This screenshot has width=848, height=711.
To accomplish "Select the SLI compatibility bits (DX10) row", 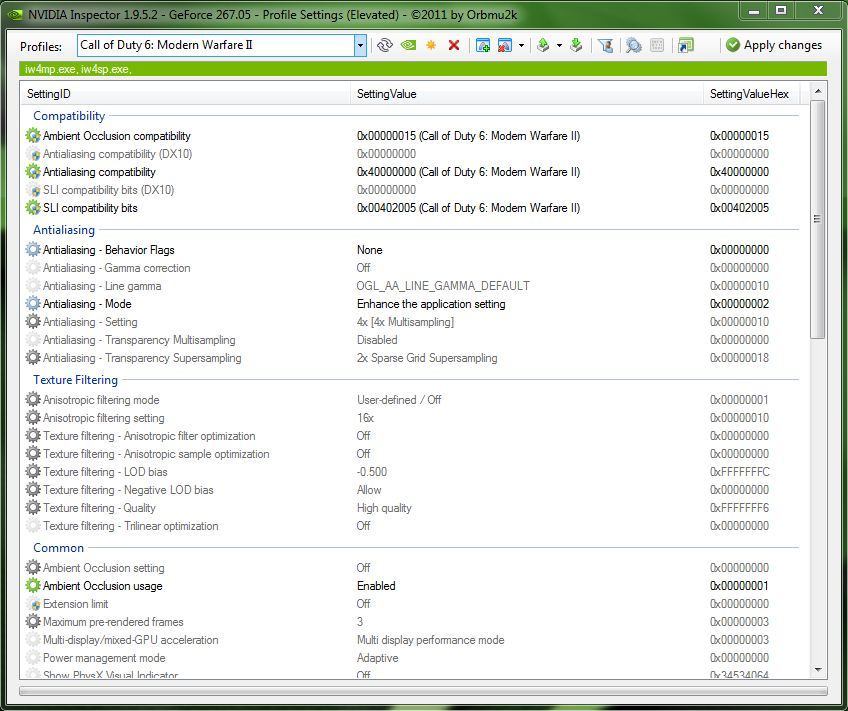I will 411,190.
